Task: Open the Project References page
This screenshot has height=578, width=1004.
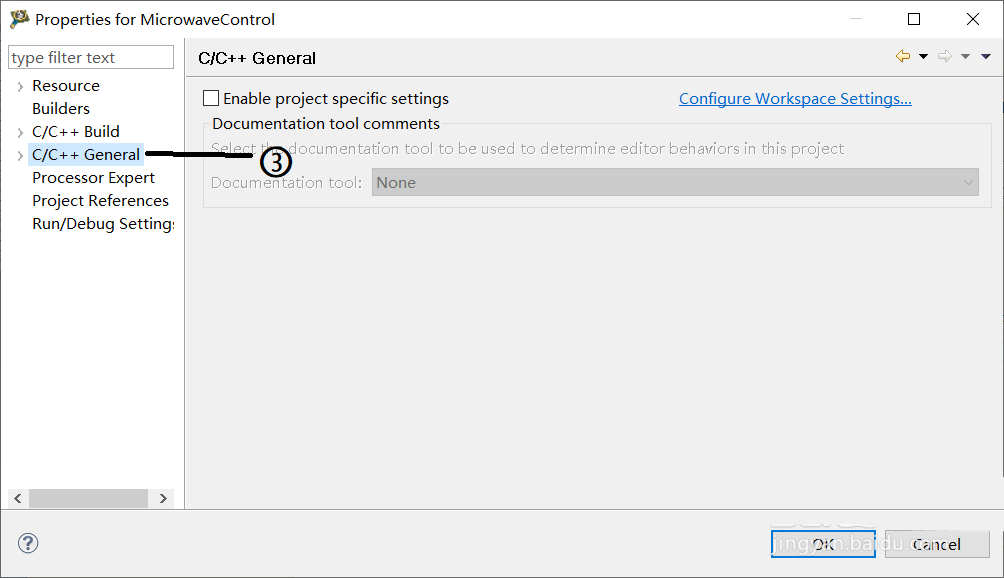Action: (100, 200)
